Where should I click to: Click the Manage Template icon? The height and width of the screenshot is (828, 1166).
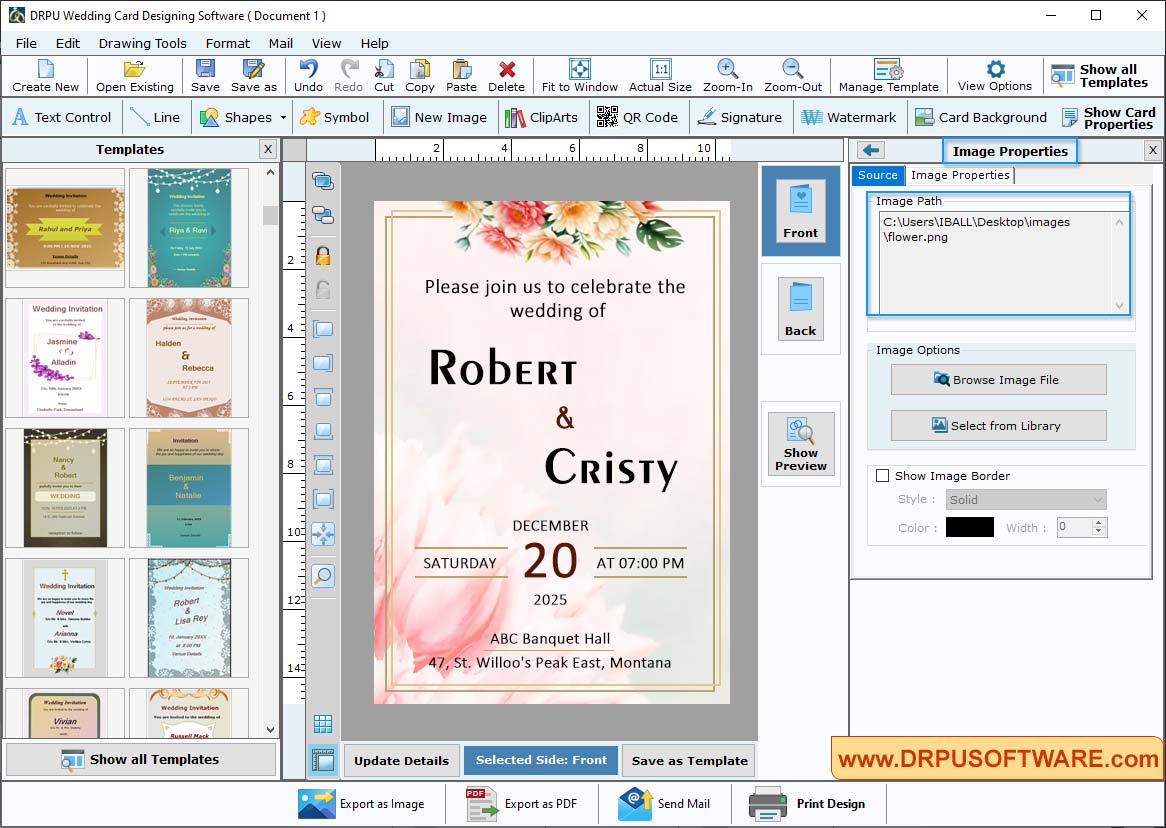pos(886,75)
